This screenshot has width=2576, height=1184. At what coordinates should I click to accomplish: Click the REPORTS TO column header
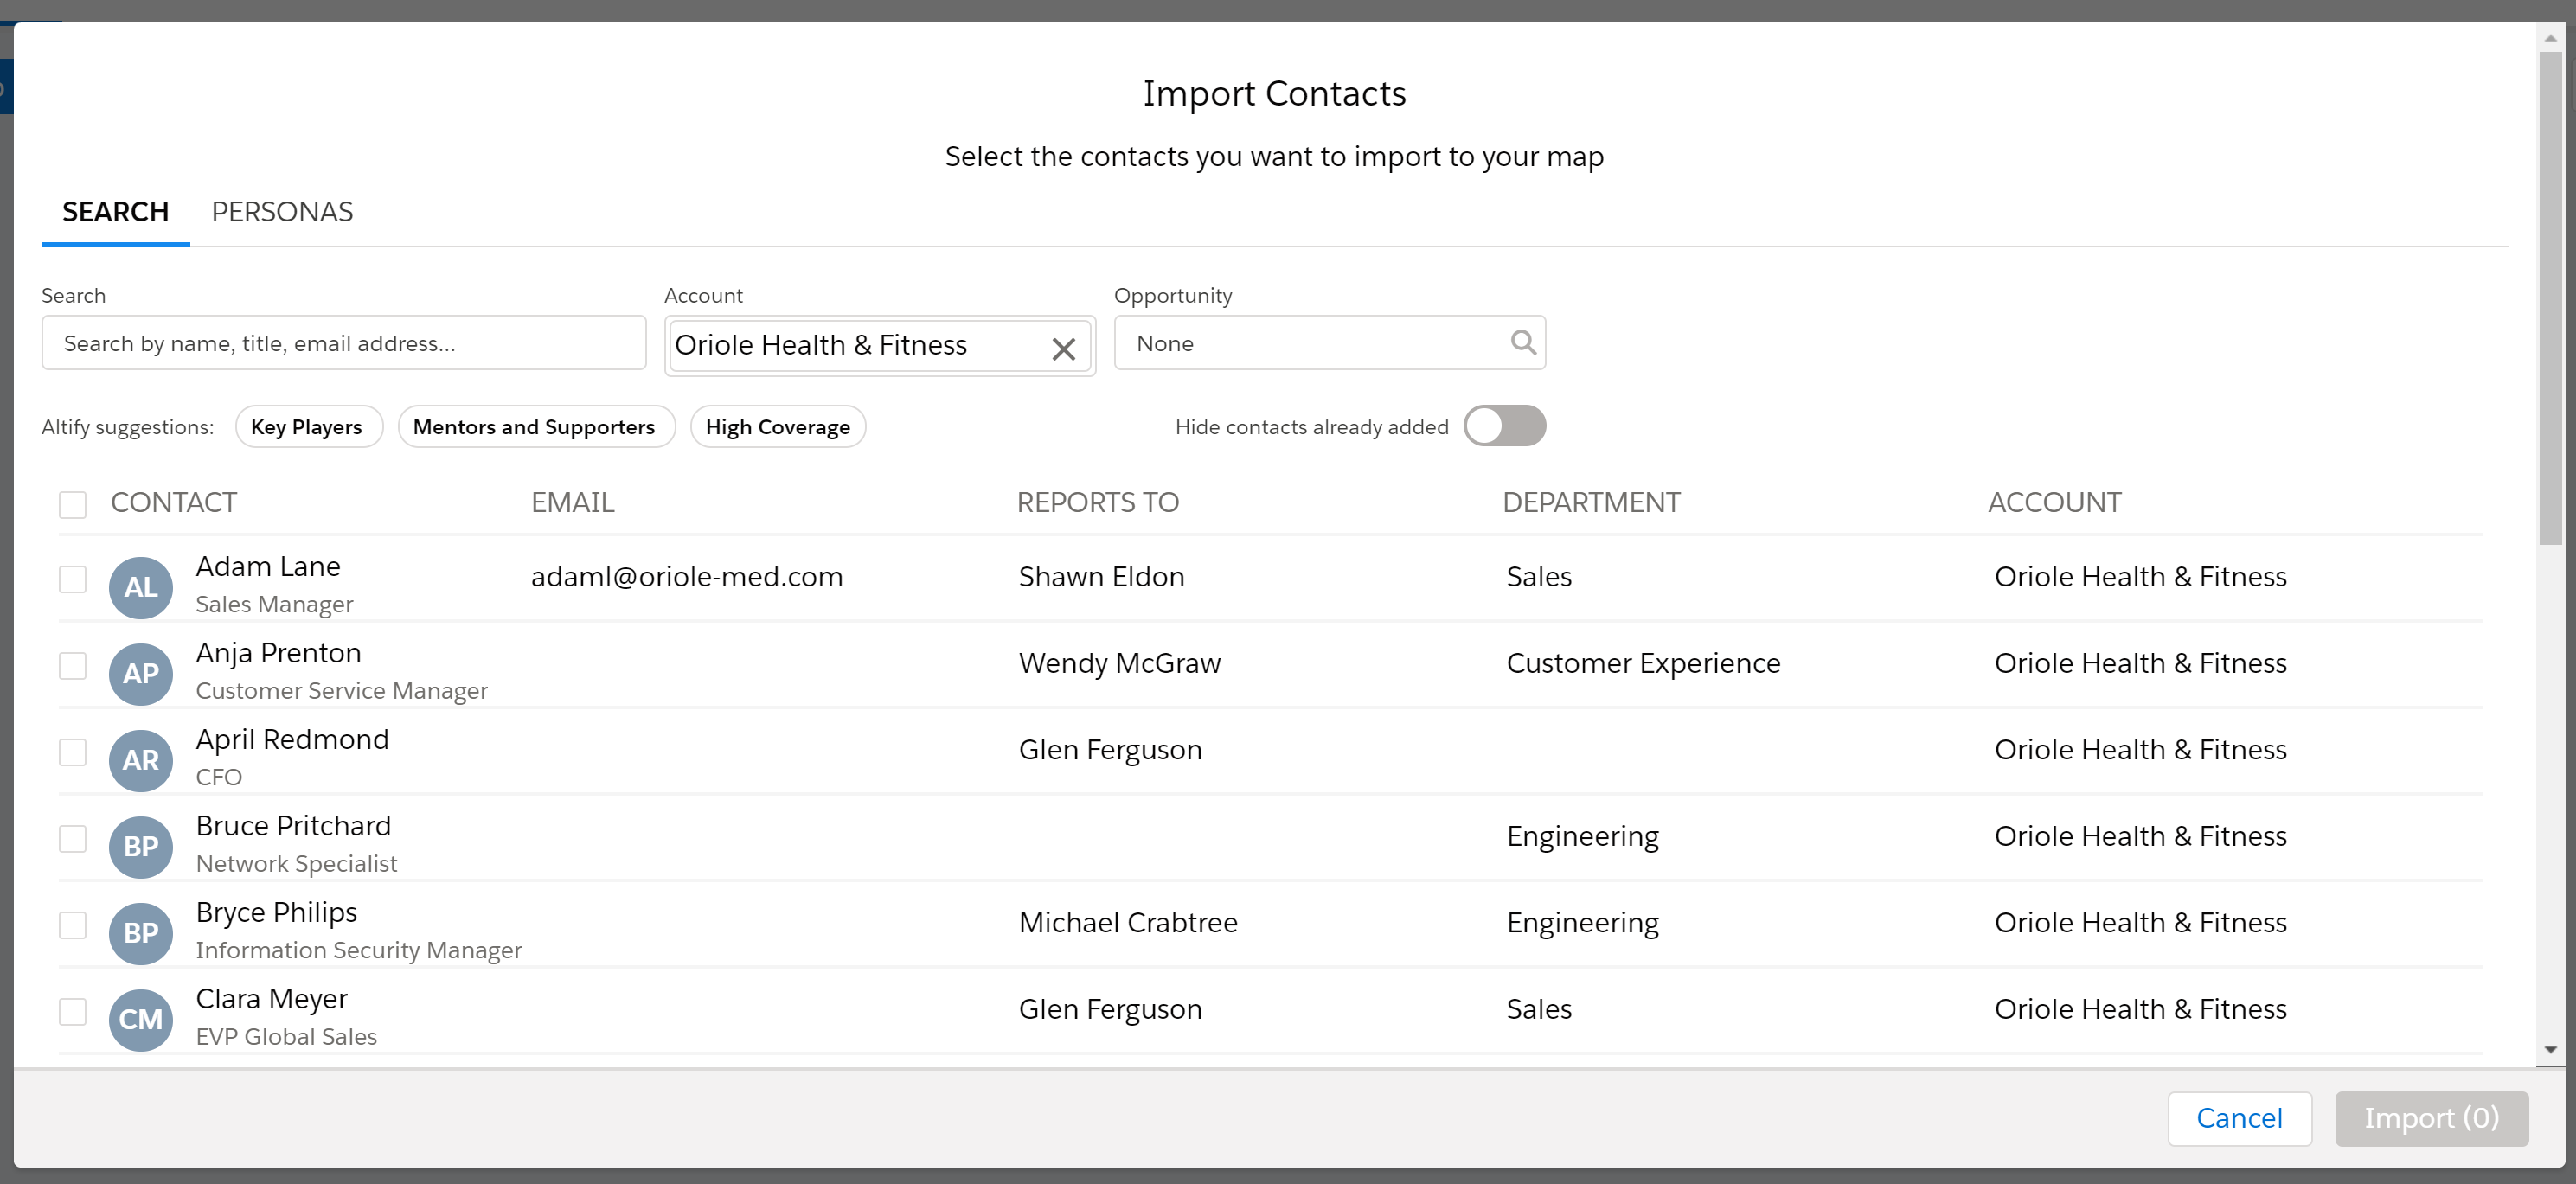coord(1097,502)
